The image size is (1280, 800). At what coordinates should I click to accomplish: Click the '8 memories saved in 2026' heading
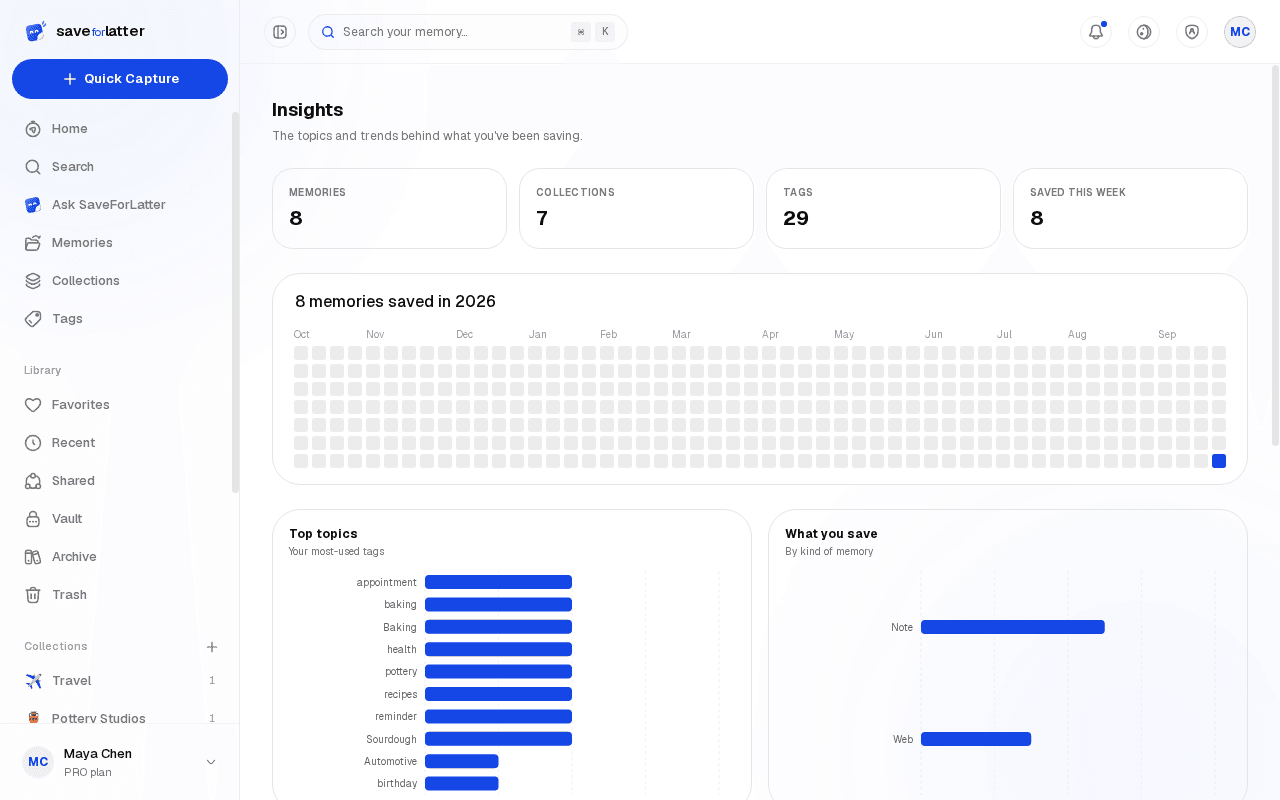(x=395, y=301)
